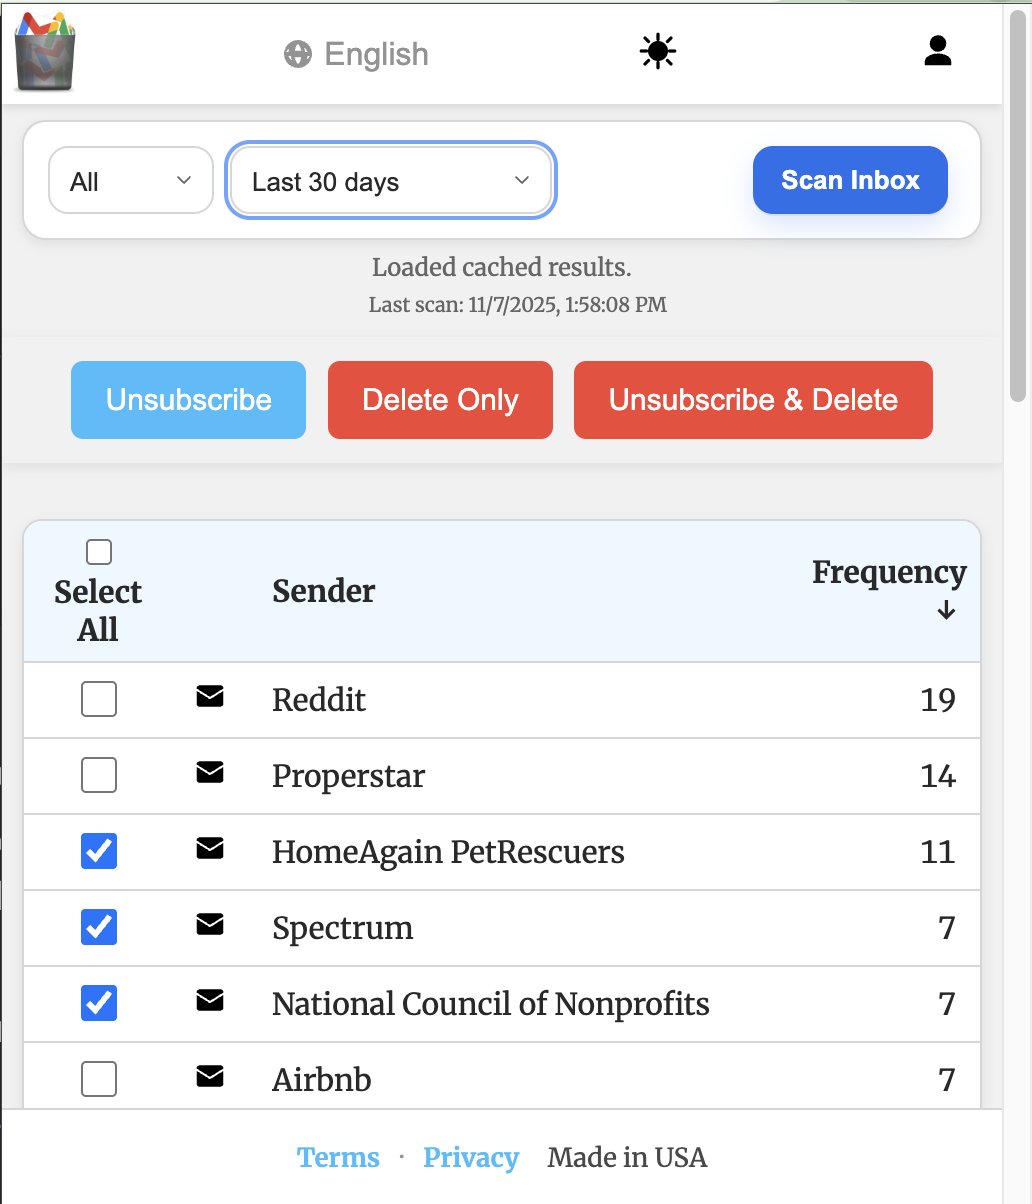Click the envelope icon next to Airbnb
This screenshot has height=1204, width=1032.
[210, 1077]
